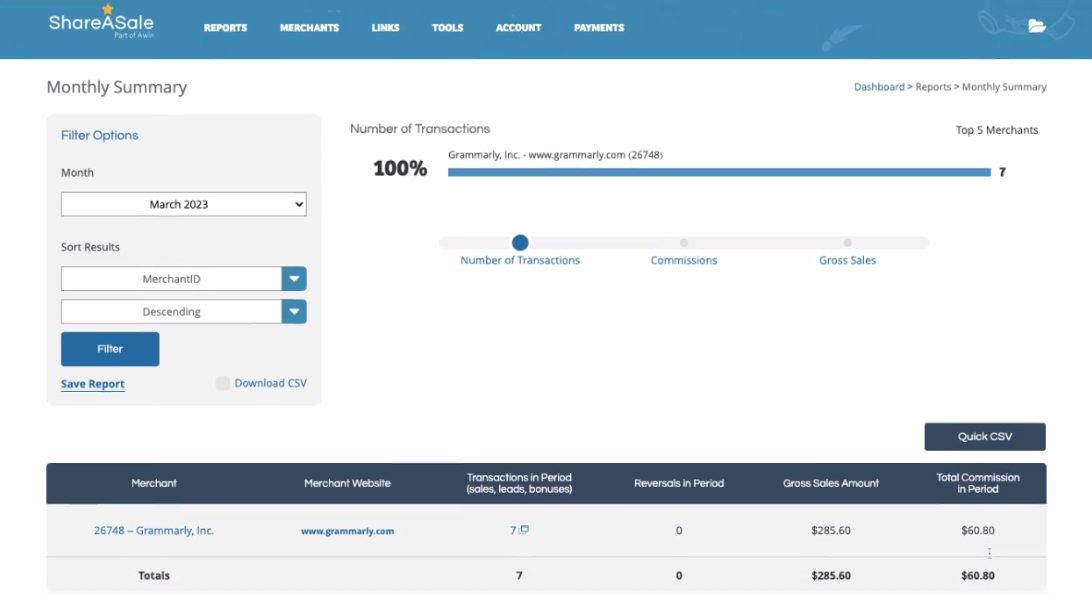Image resolution: width=1092 pixels, height=597 pixels.
Task: Click the Merchant Website column header
Action: point(348,483)
